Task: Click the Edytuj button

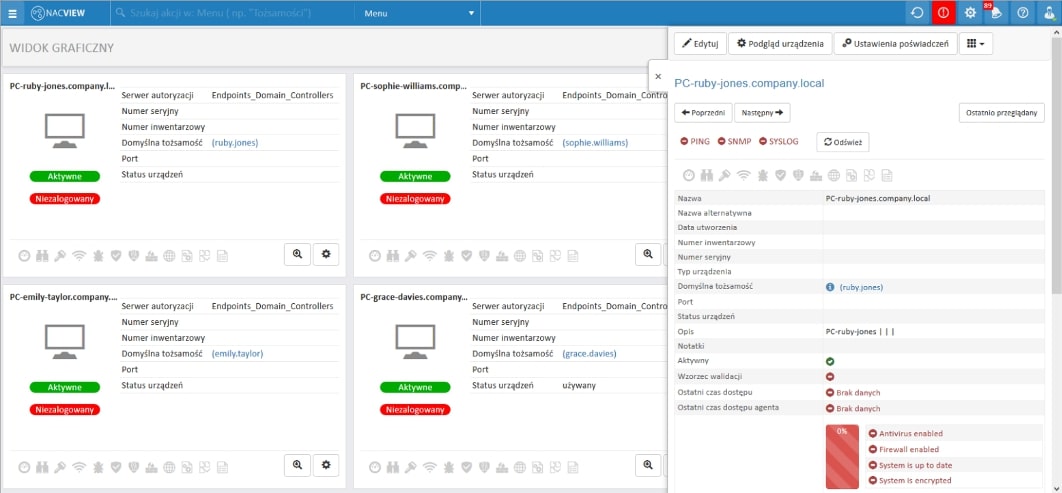Action: point(699,44)
